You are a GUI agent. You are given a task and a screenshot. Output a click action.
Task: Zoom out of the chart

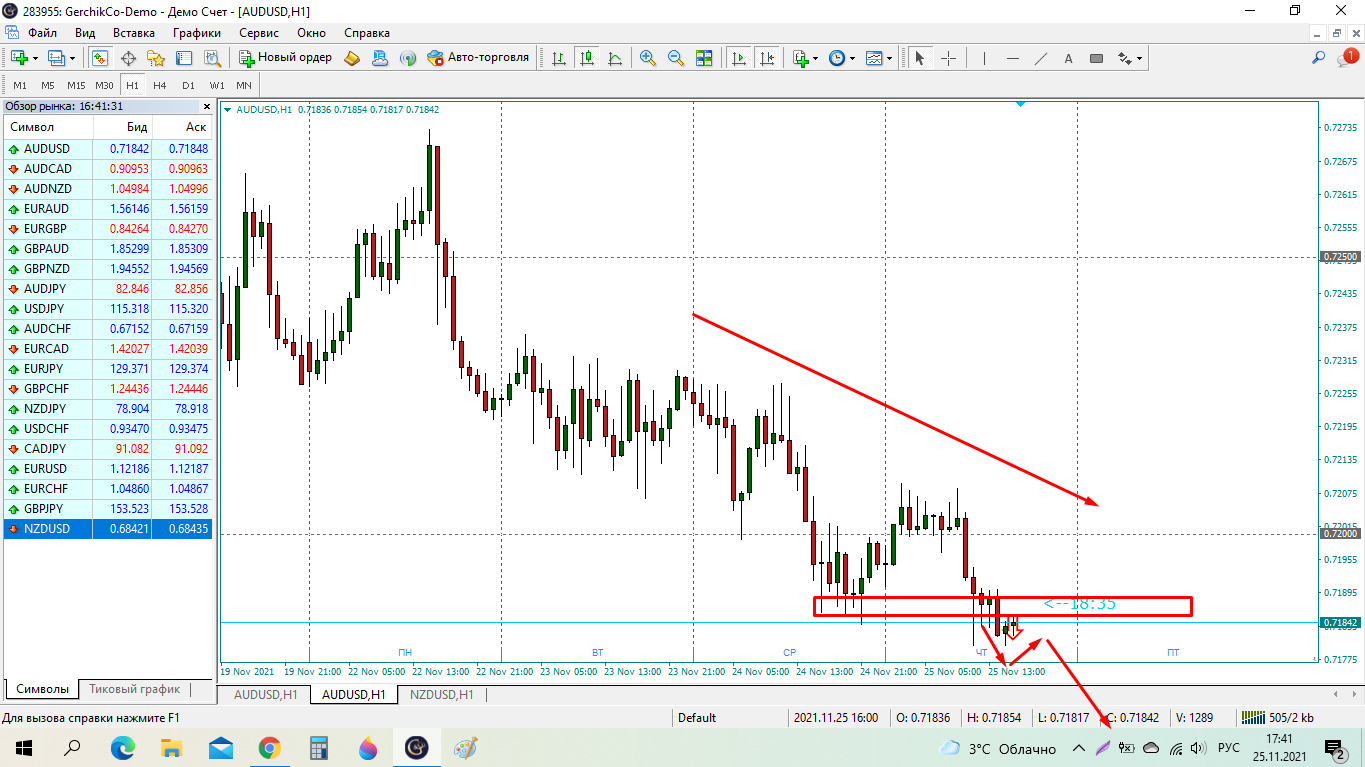tap(676, 58)
